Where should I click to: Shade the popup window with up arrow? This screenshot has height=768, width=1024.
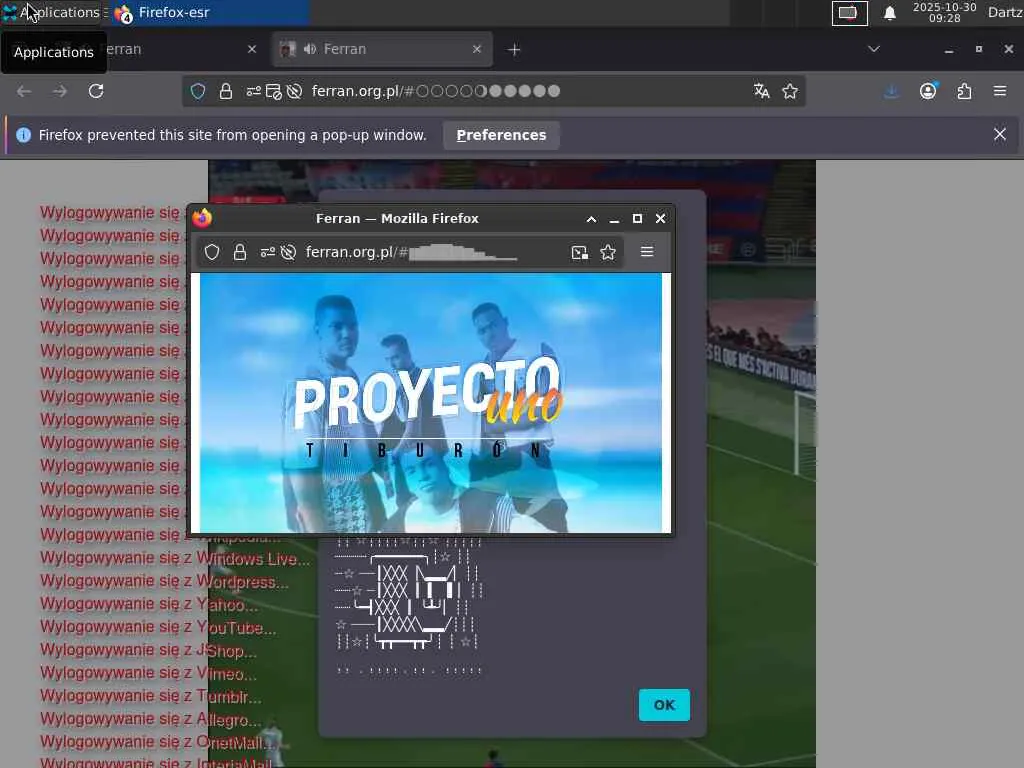591,219
